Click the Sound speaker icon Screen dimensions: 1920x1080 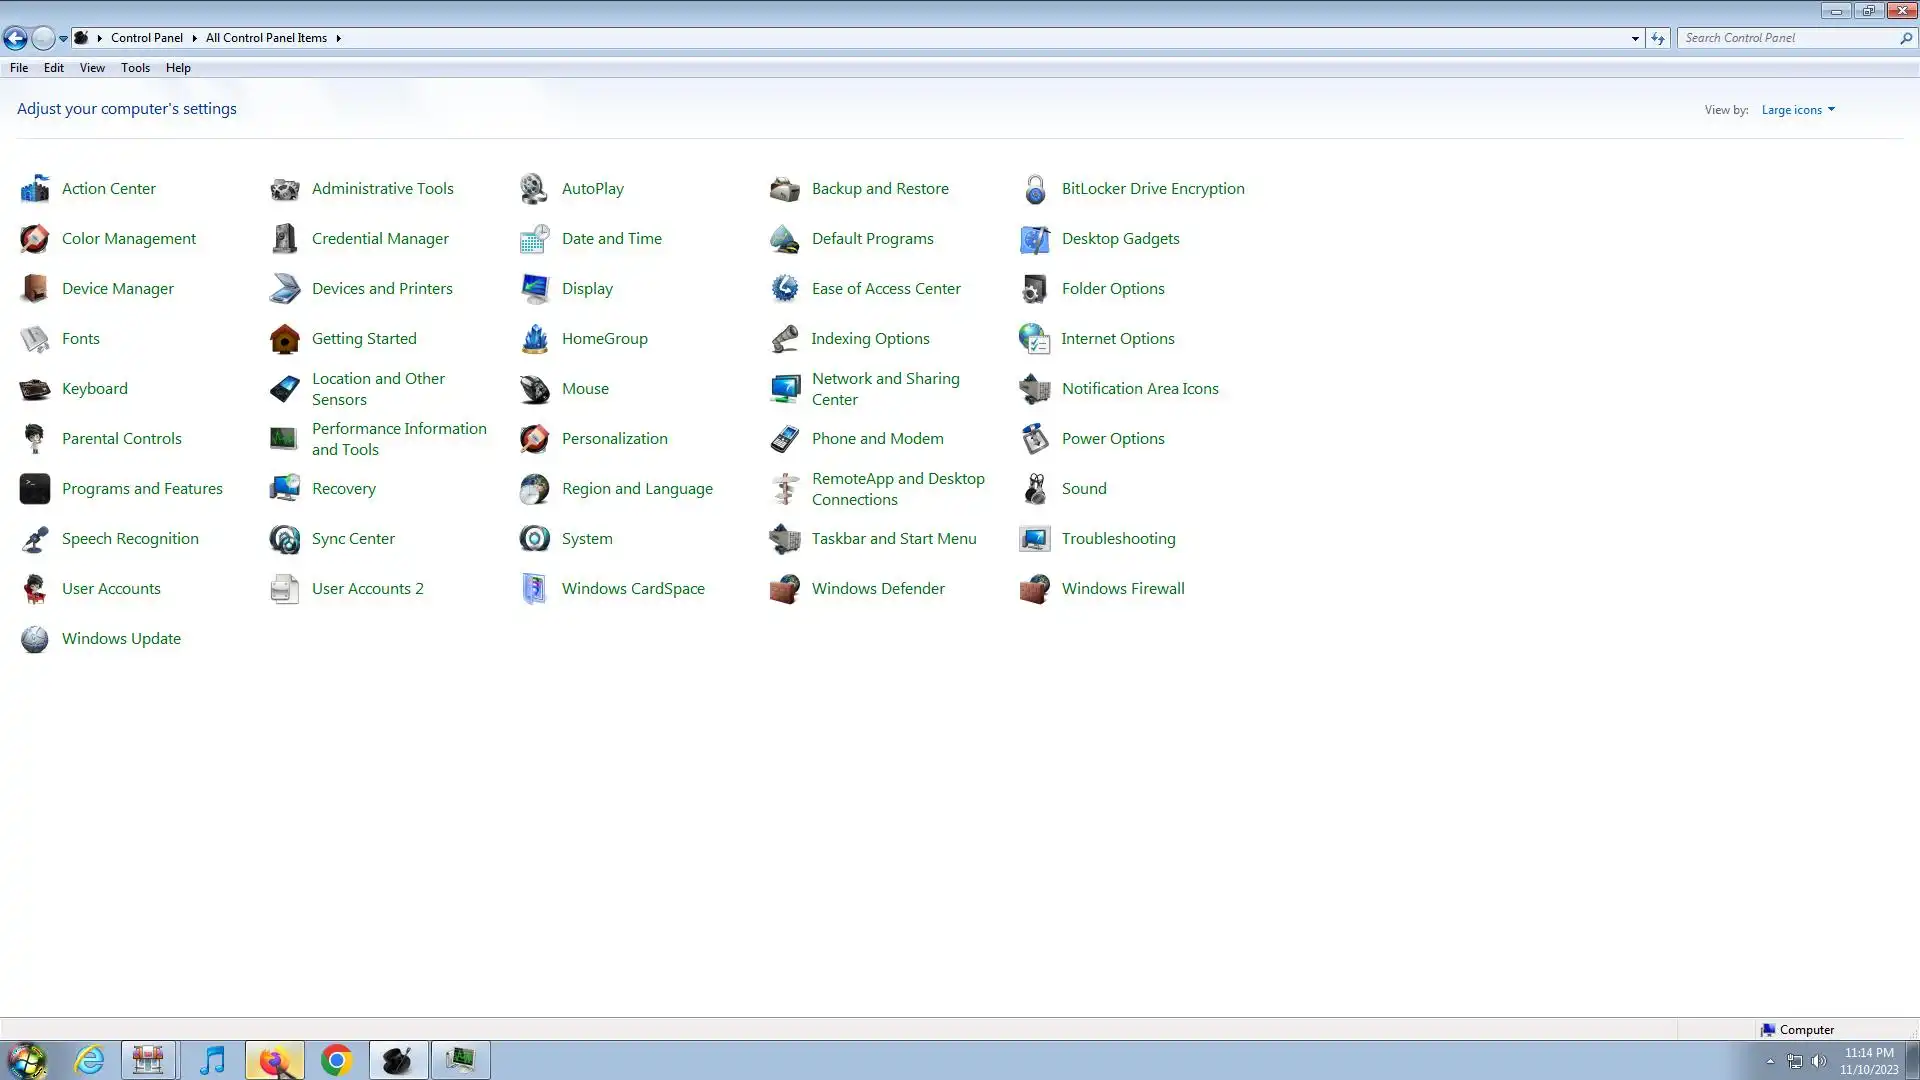[1035, 489]
